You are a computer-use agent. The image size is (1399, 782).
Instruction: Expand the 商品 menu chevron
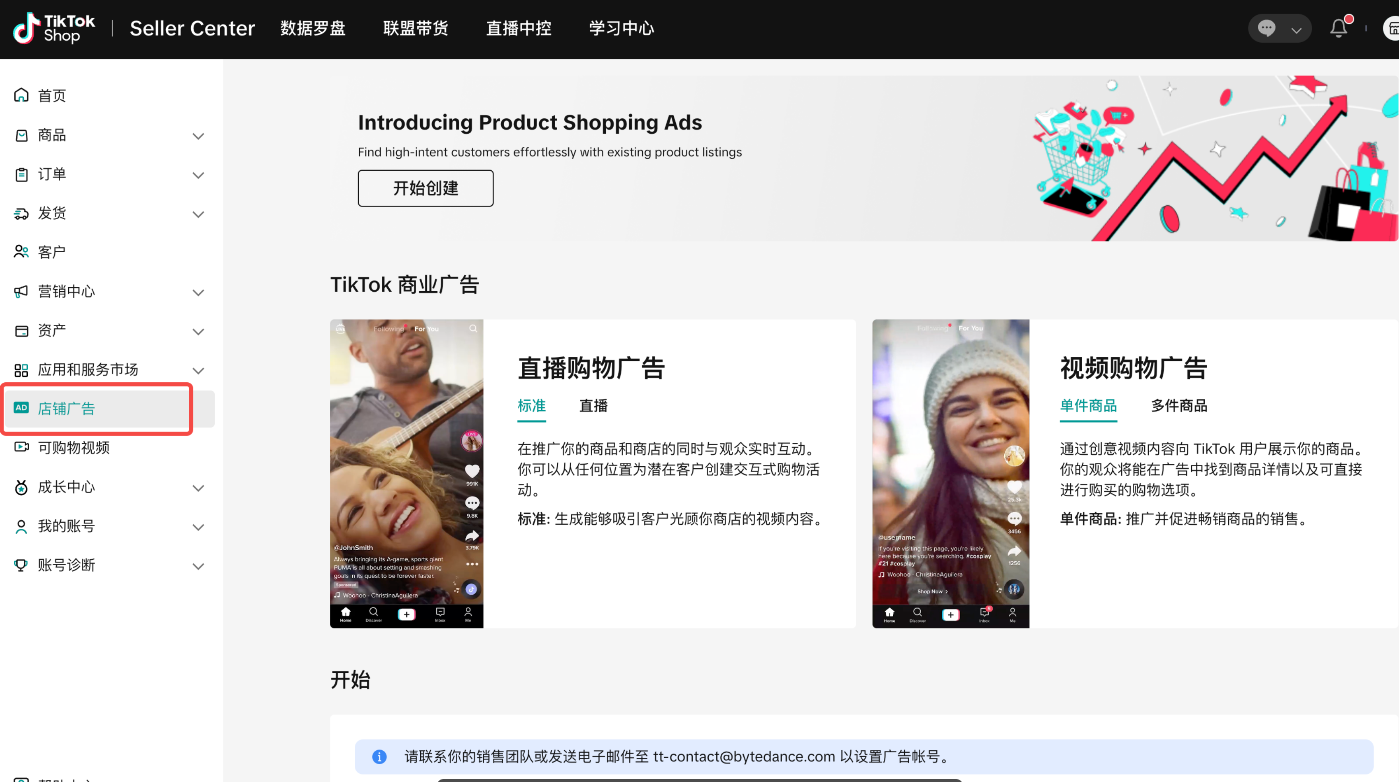click(x=198, y=136)
